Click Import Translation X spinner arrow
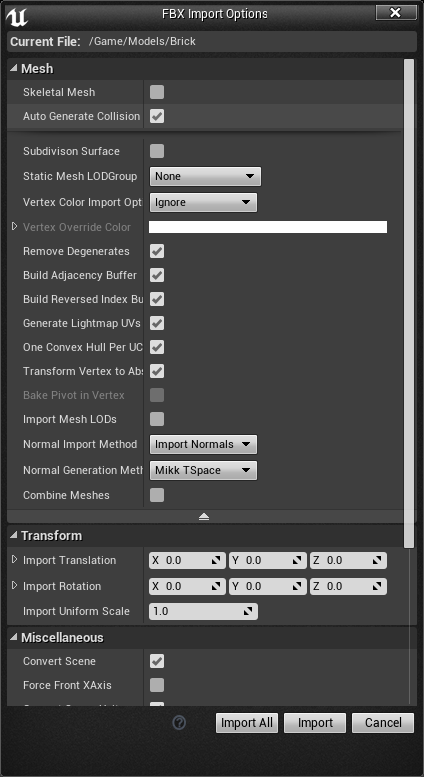Viewport: 424px width, 777px height. point(216,560)
